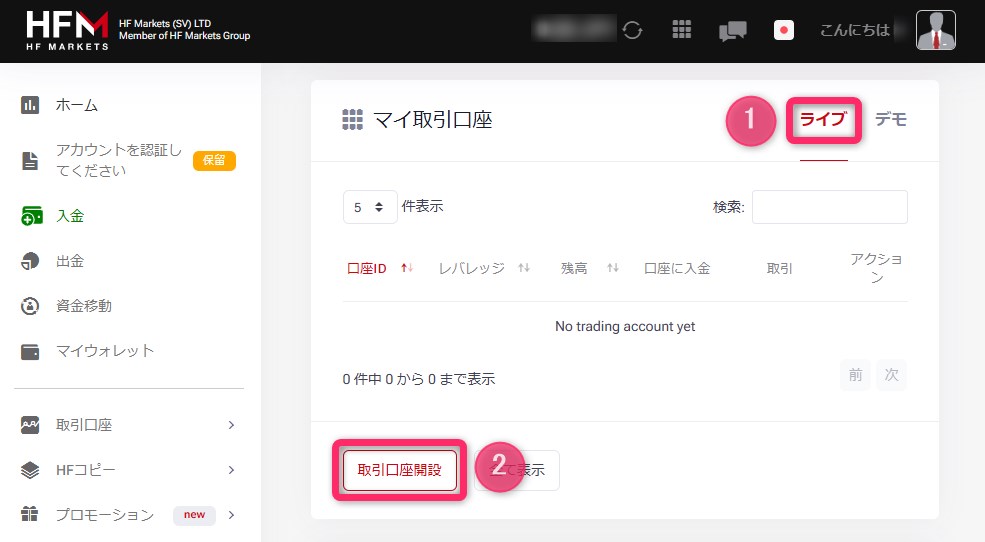Click the 取引口座開設 button
Viewport: 985px width, 542px height.
[399, 470]
